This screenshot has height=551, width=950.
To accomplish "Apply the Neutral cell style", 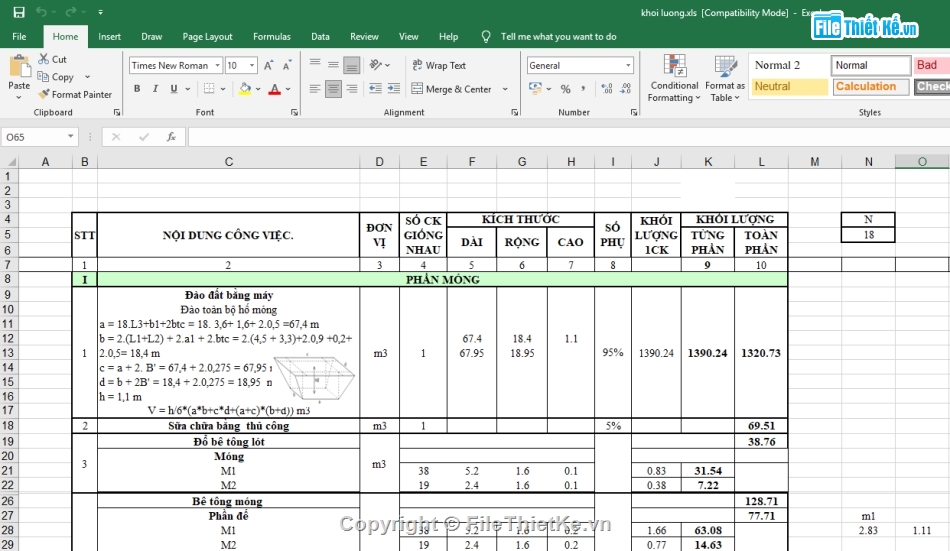I will (789, 87).
